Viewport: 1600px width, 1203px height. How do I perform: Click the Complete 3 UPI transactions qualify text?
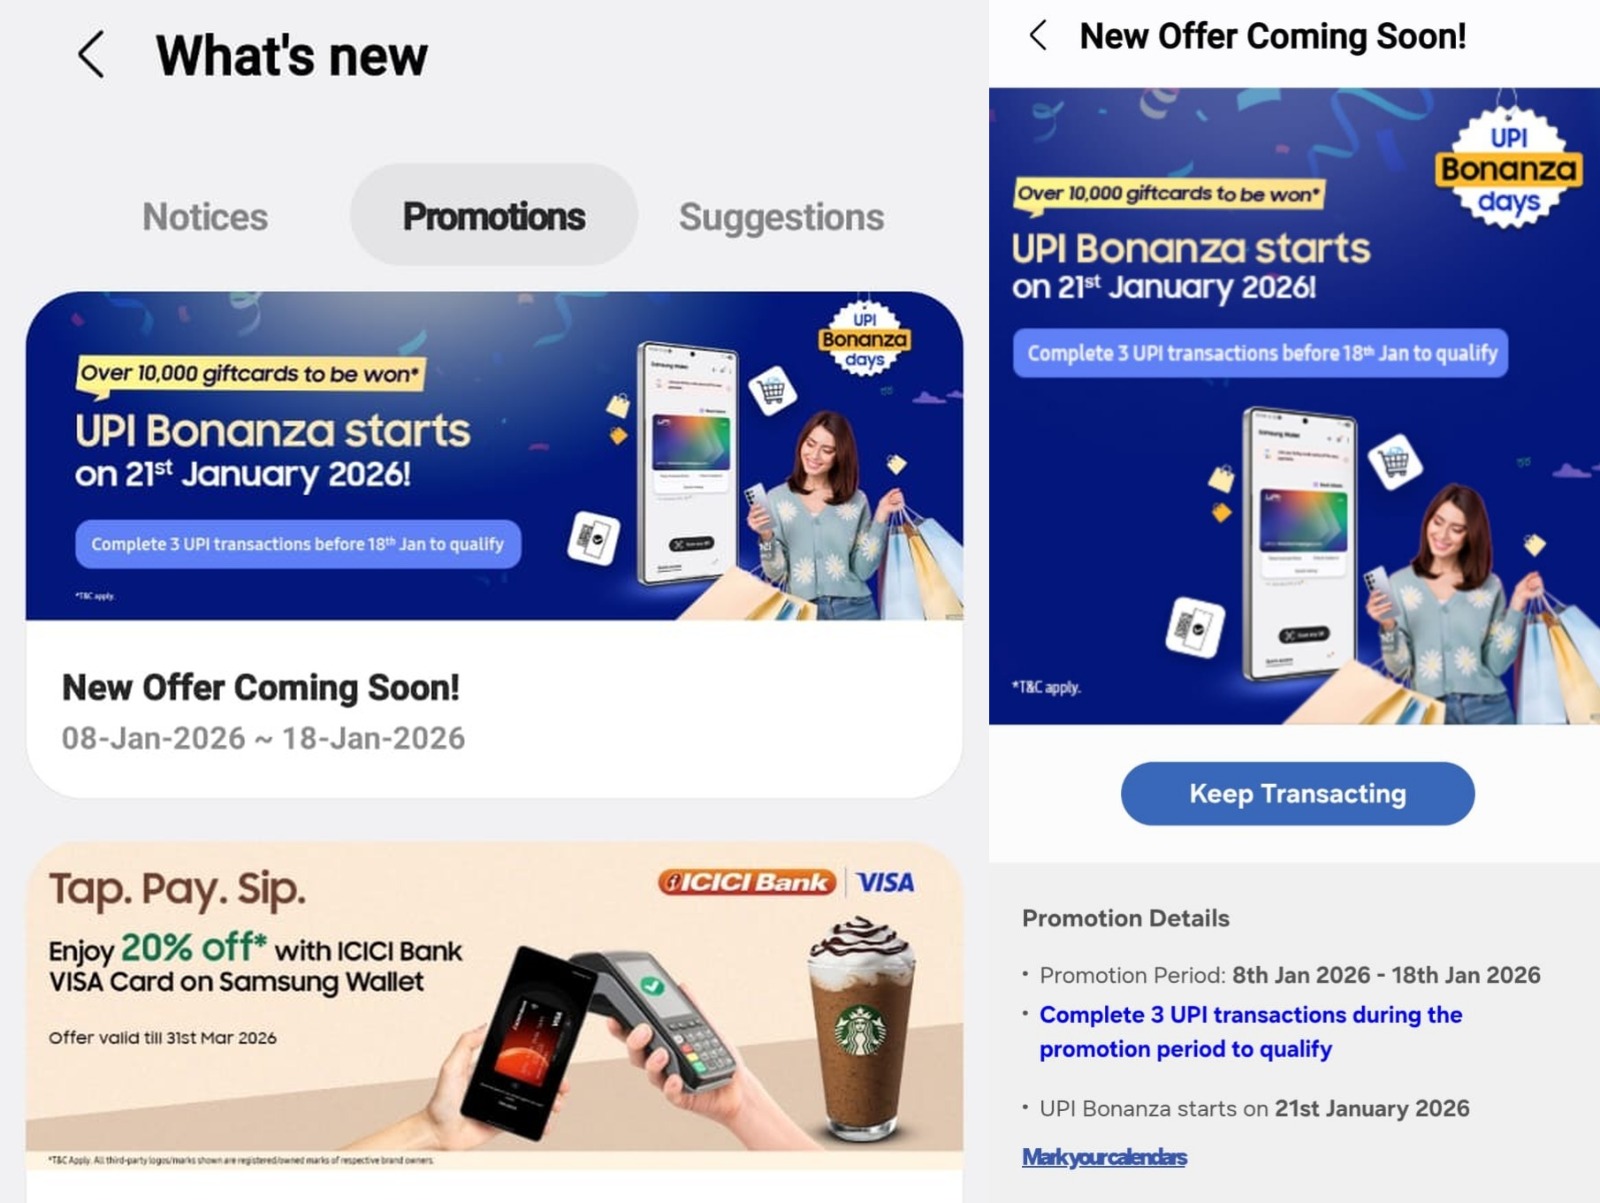coord(1250,1031)
